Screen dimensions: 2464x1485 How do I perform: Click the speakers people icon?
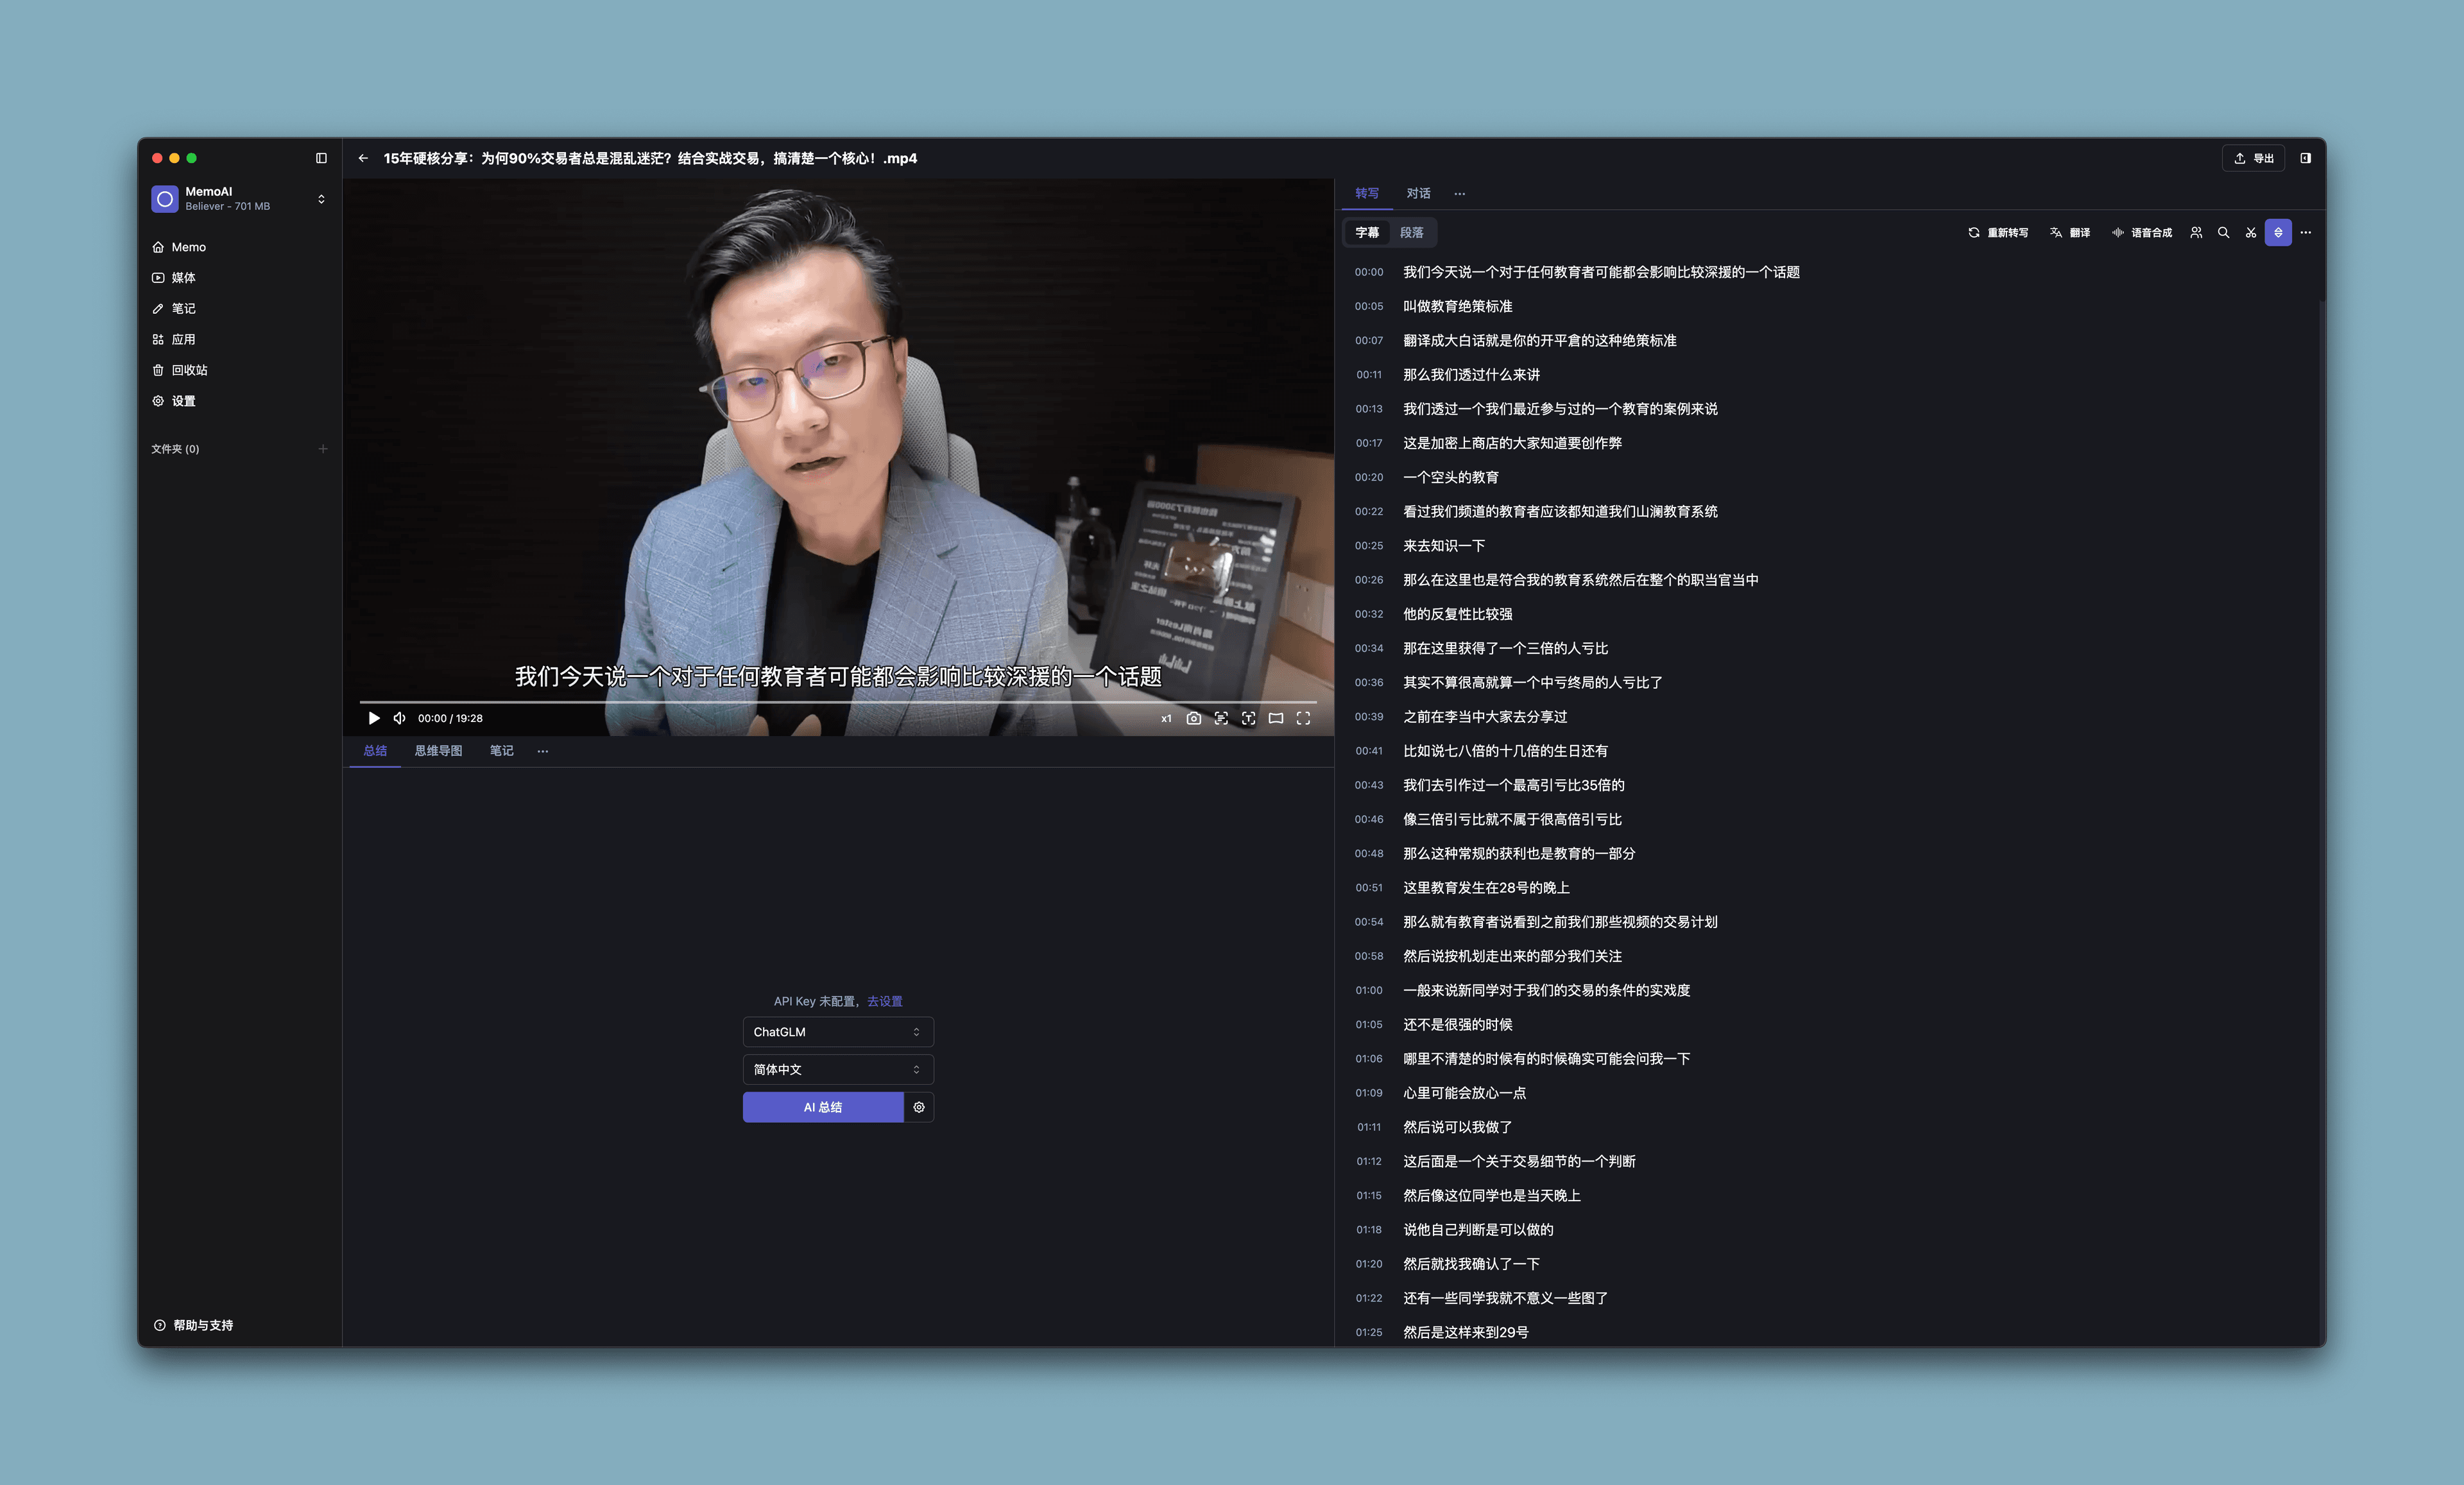point(2196,233)
